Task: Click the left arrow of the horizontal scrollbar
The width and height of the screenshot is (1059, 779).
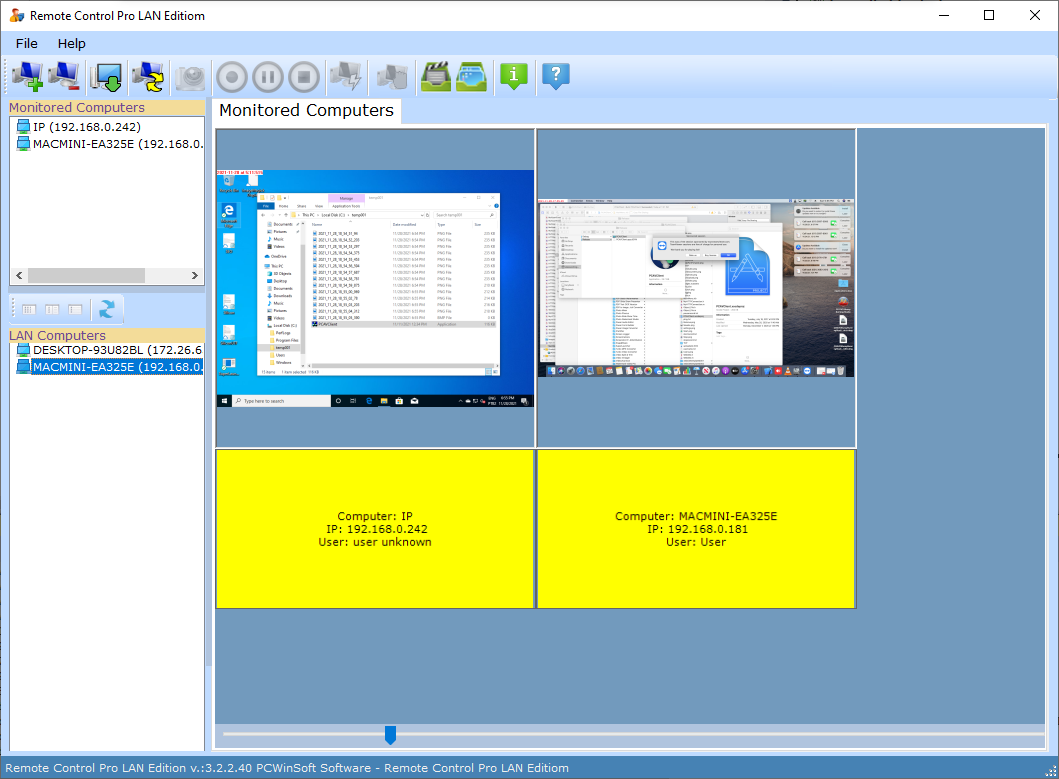Action: click(19, 276)
